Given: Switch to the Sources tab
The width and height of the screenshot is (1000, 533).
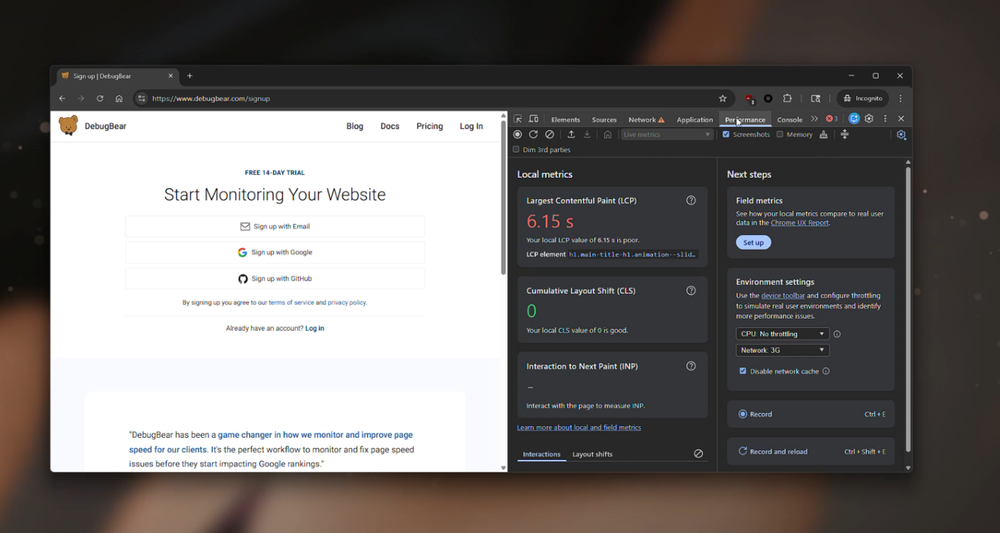Looking at the screenshot, I should click(604, 120).
